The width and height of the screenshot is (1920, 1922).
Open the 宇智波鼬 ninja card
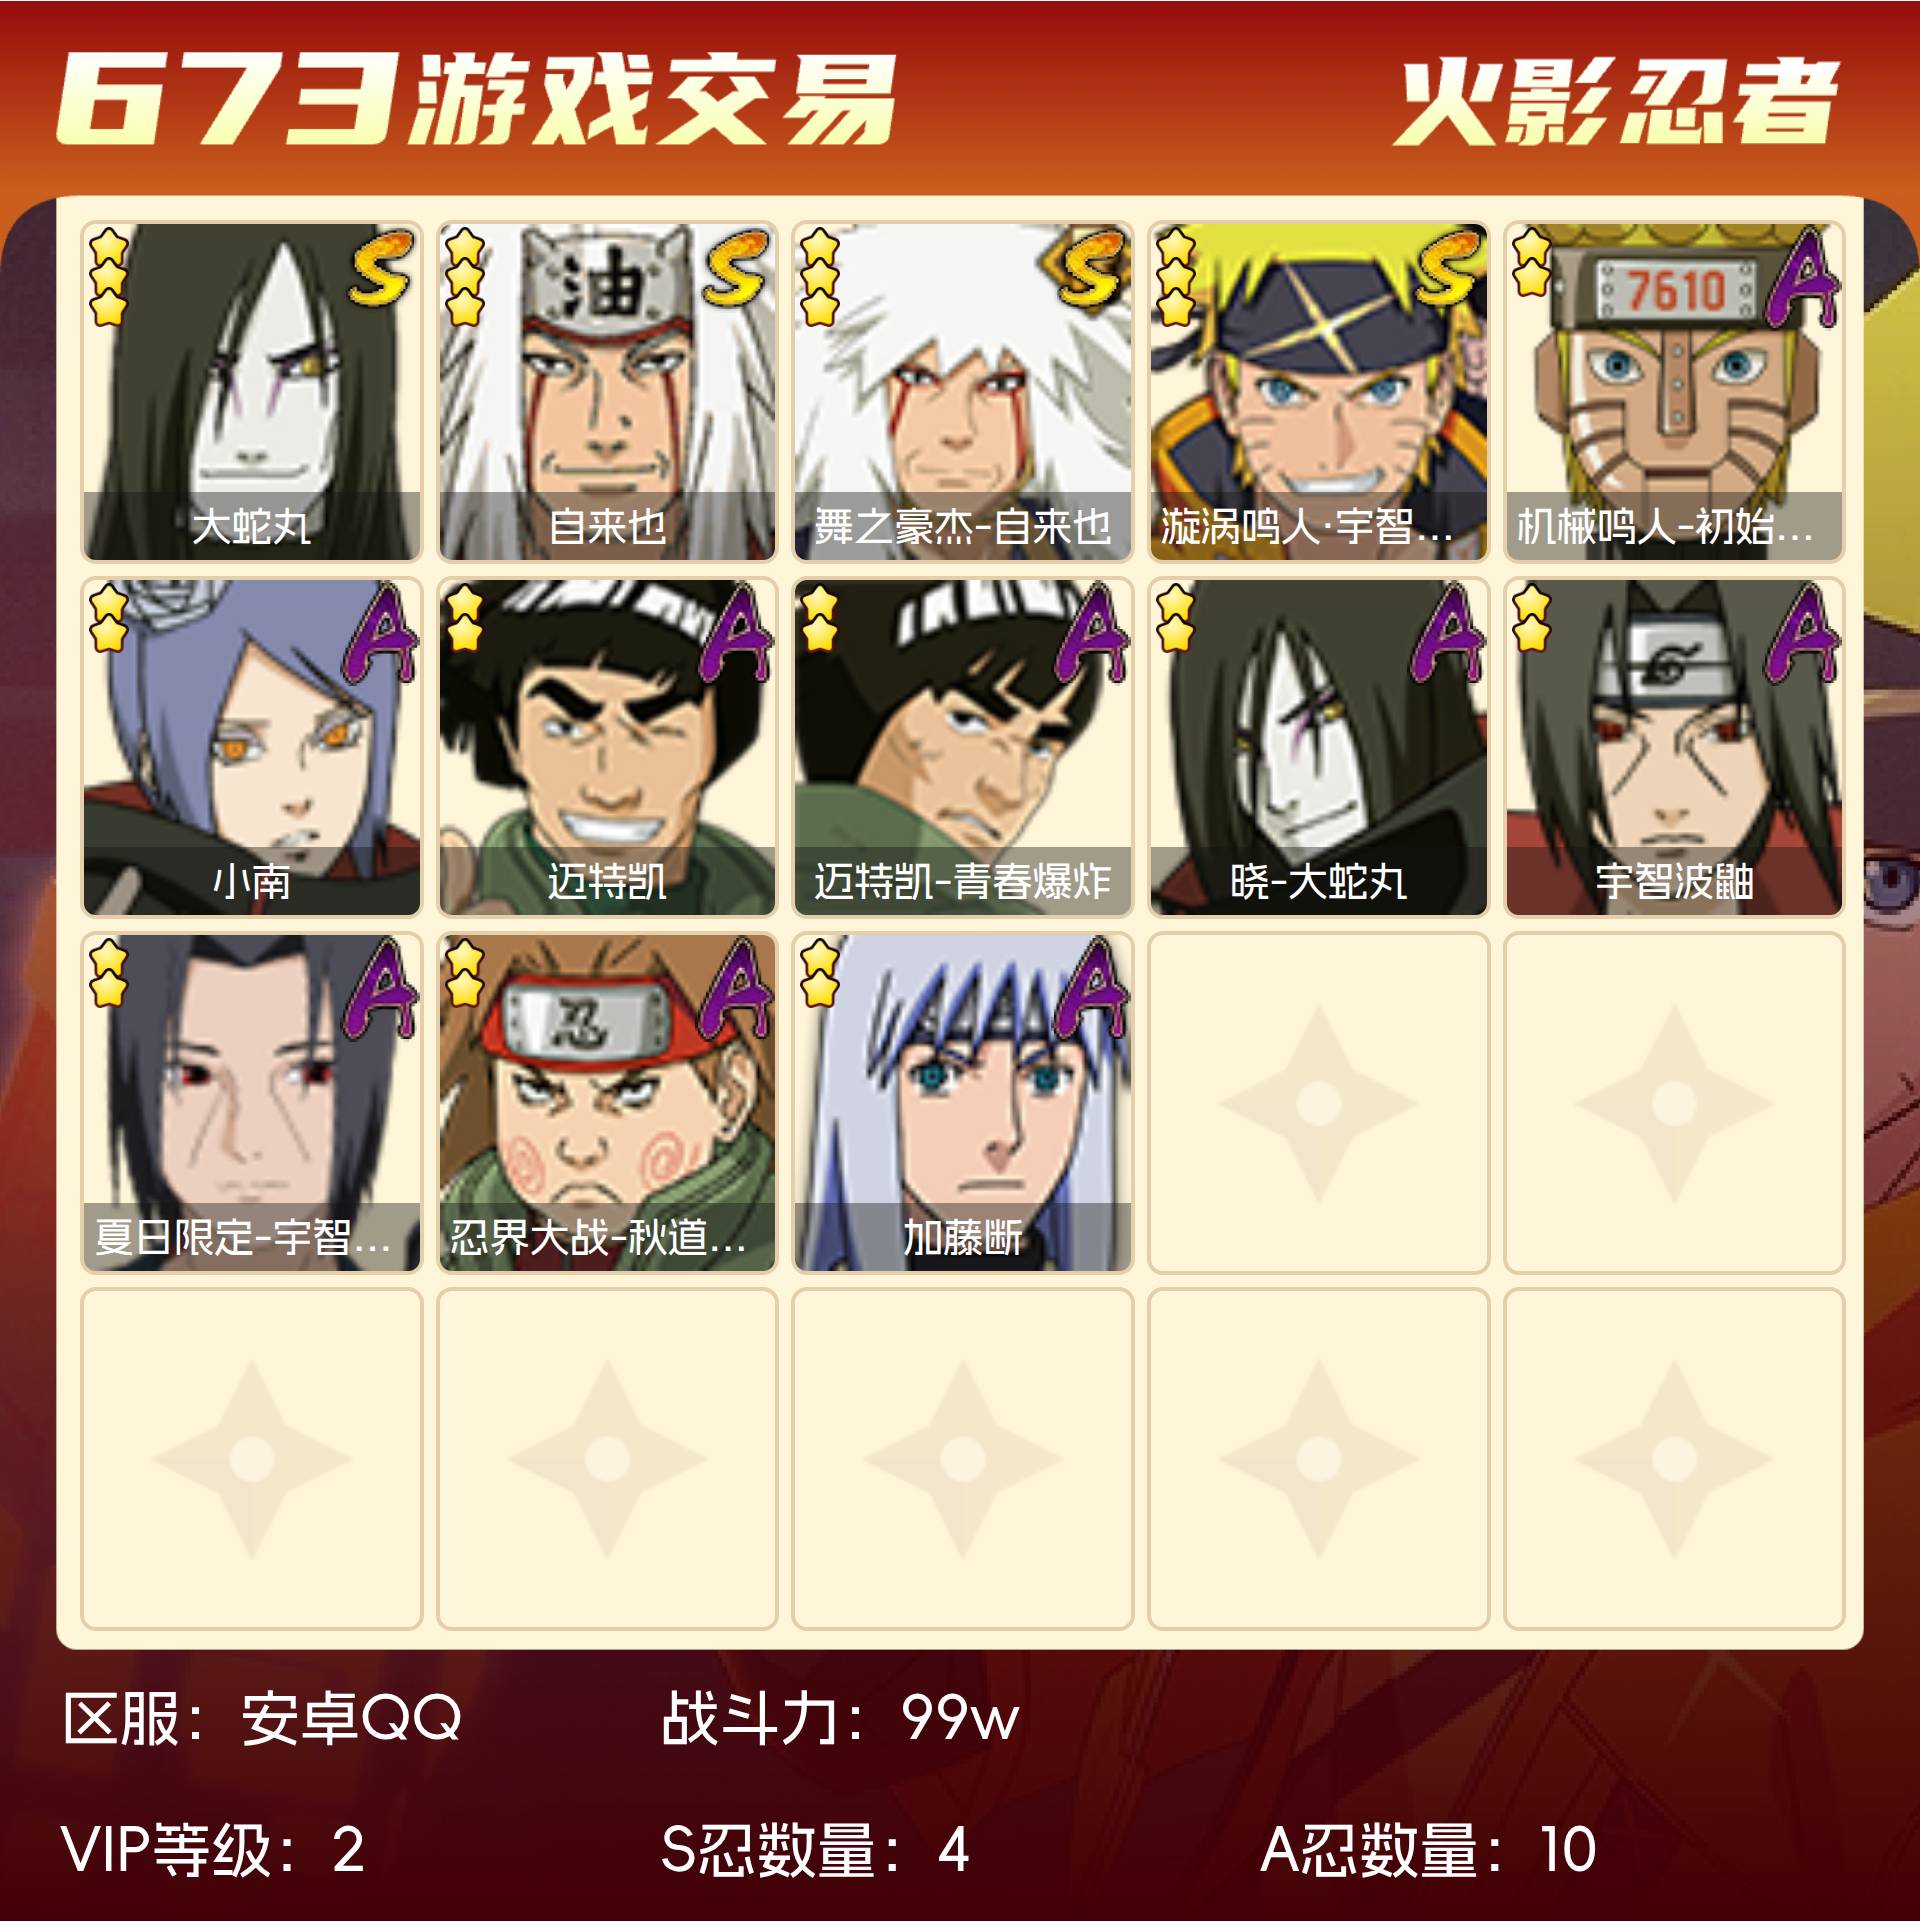[x=1674, y=747]
